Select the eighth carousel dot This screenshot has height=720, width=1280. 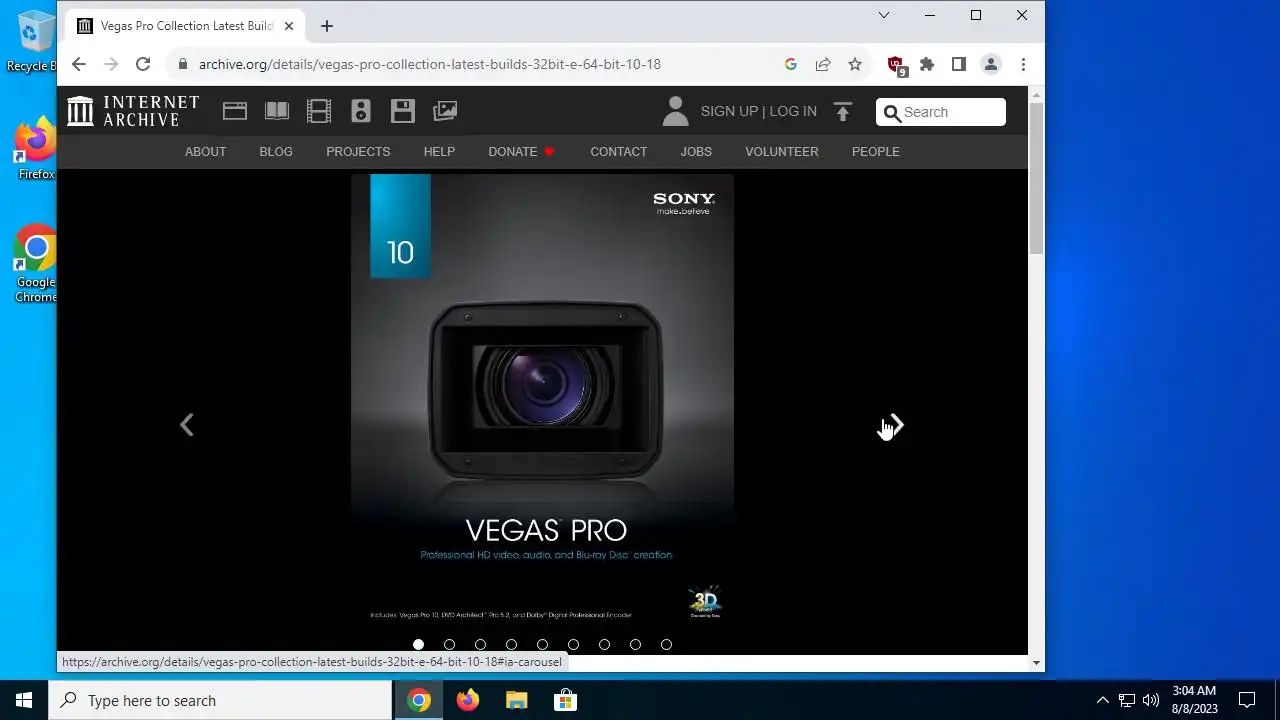click(635, 645)
